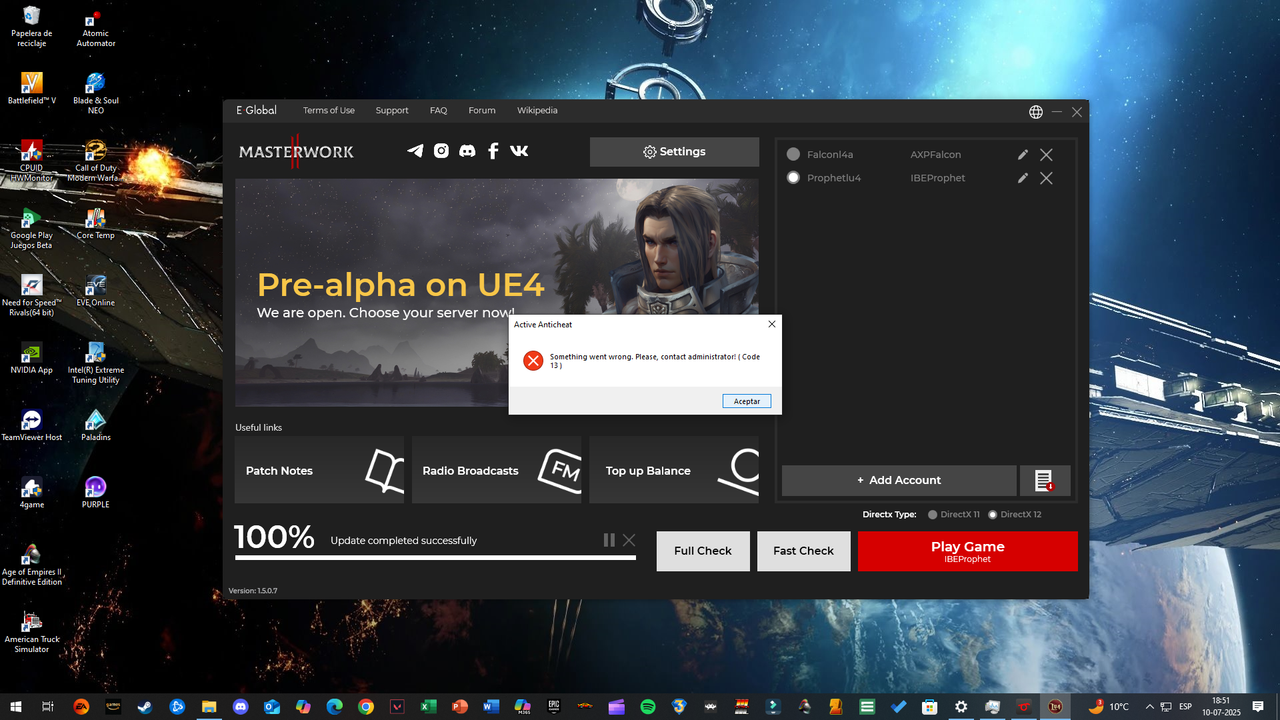The width and height of the screenshot is (1280, 720).
Task: Open the Paladins desktop shortcut
Action: click(x=96, y=424)
